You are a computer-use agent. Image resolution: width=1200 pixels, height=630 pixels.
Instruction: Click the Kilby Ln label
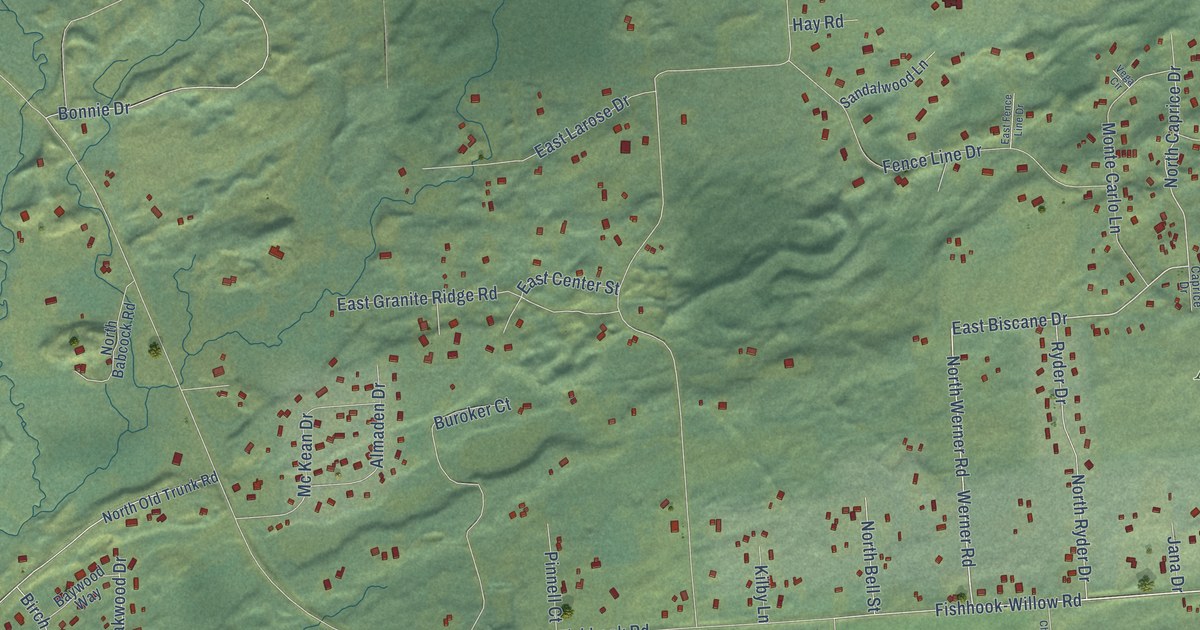pyautogui.click(x=762, y=592)
